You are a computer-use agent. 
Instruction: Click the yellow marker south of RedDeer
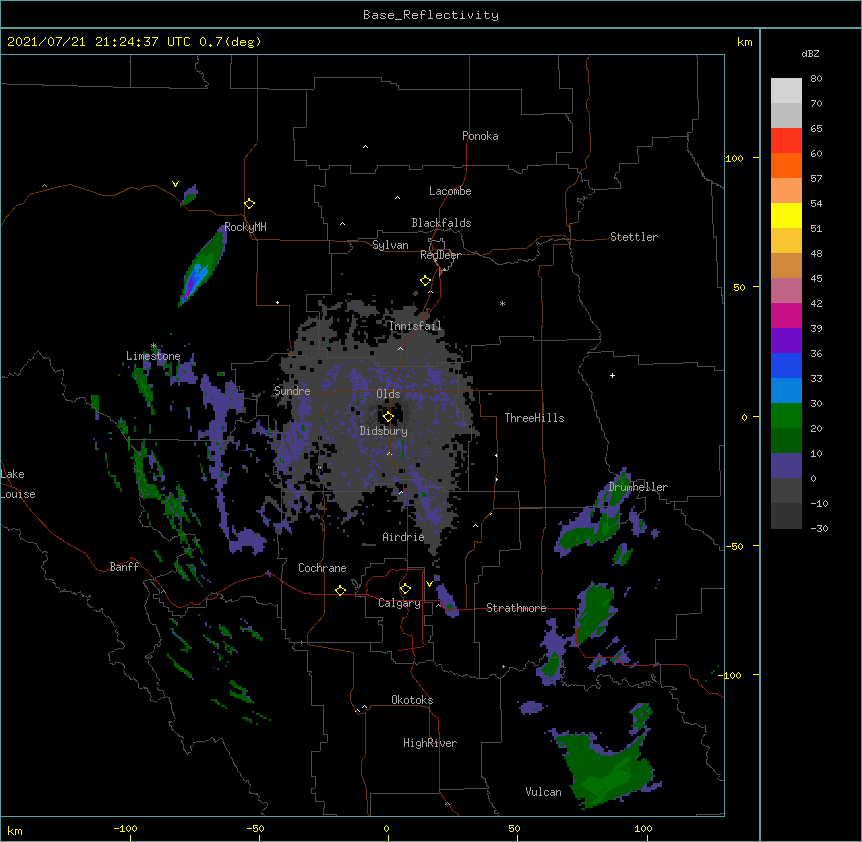(x=425, y=281)
